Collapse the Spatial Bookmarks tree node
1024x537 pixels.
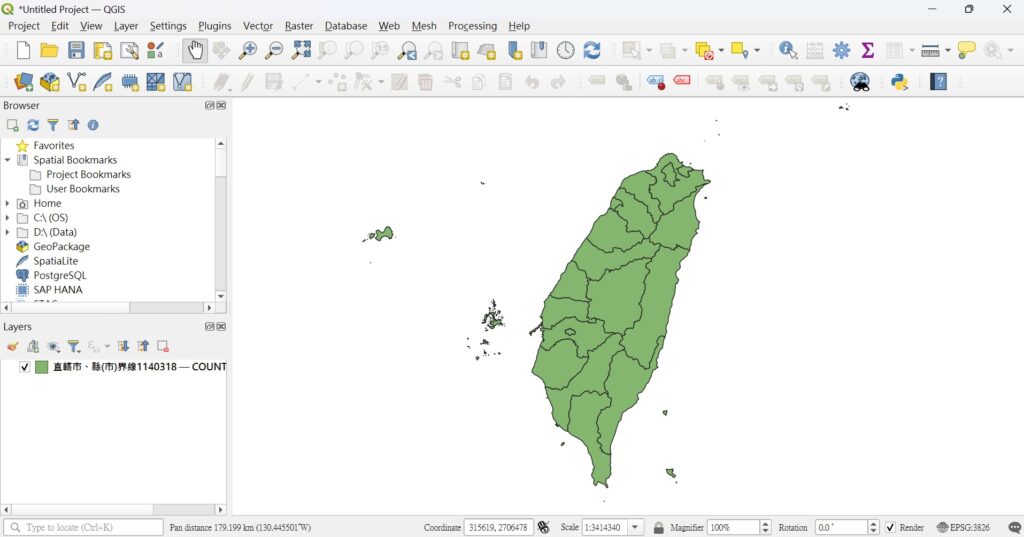(8, 160)
